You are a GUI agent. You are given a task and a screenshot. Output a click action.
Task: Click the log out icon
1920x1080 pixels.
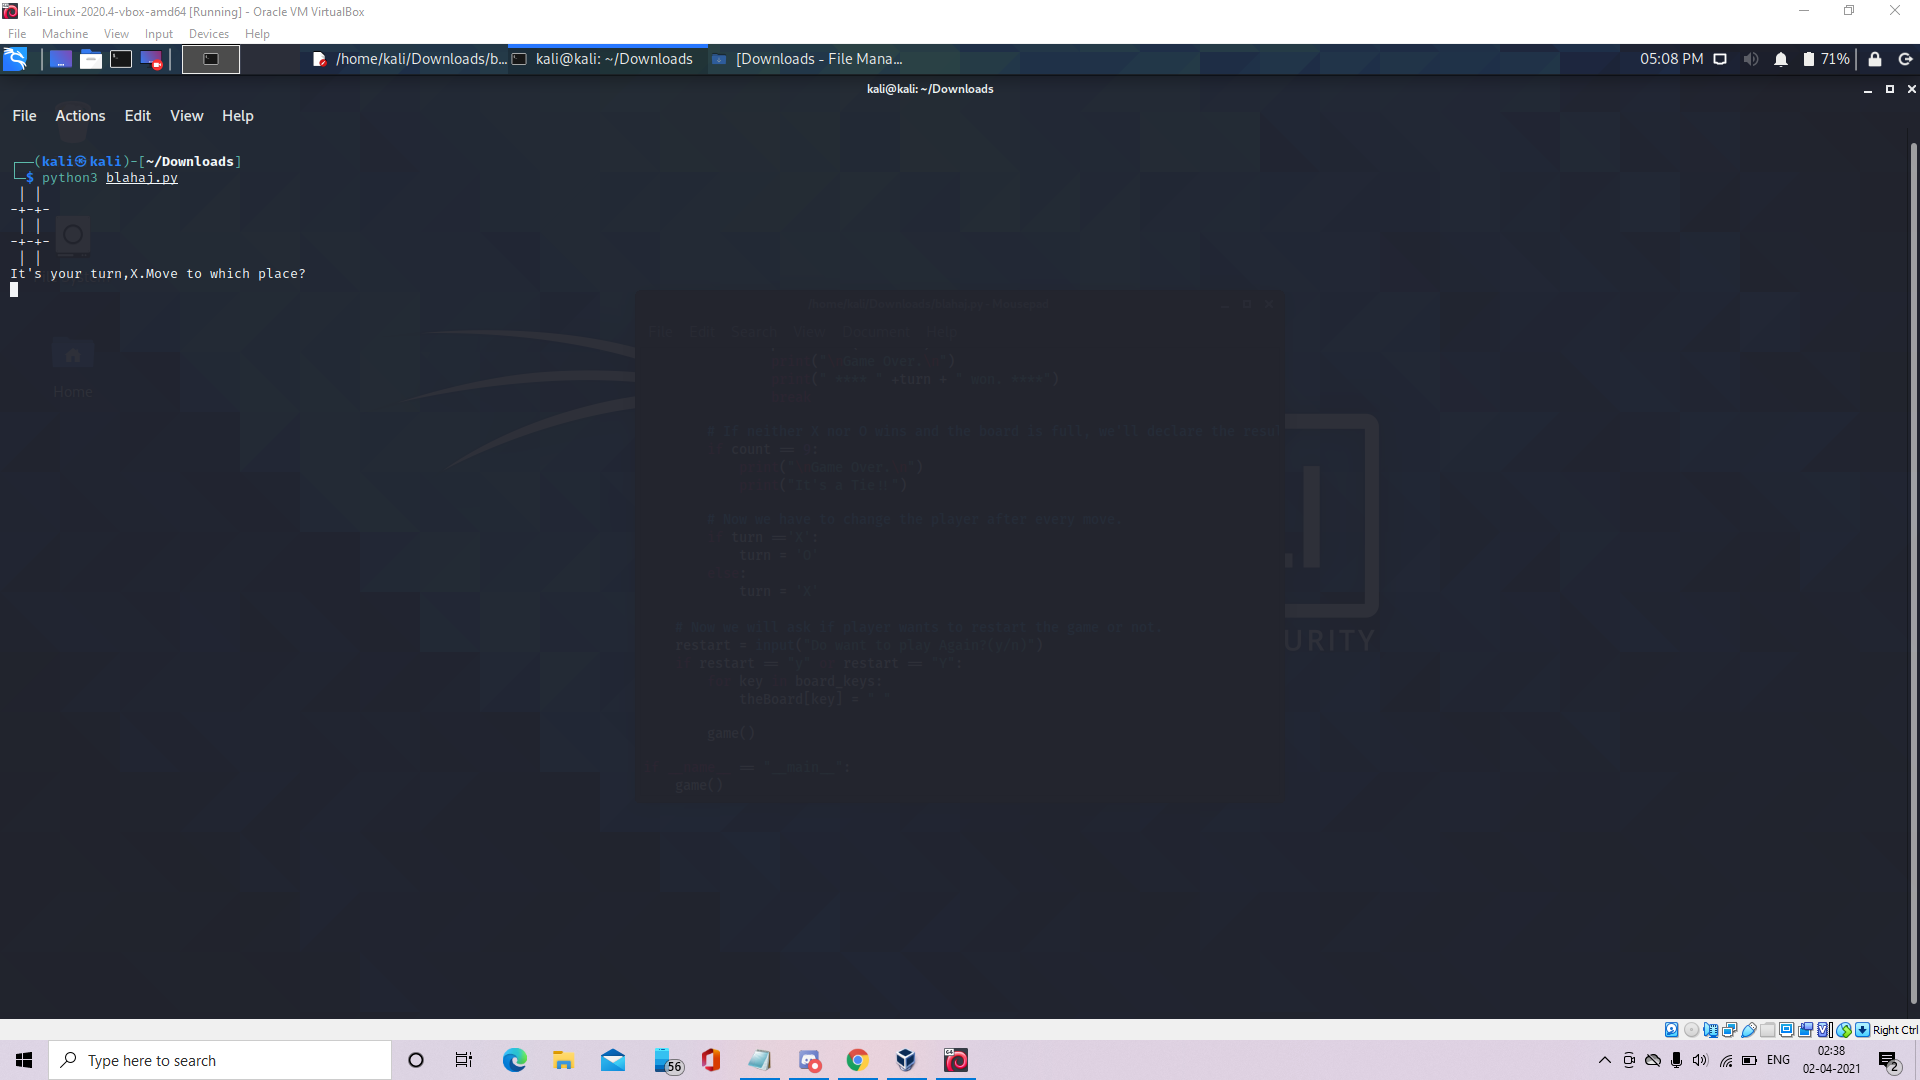1905,59
